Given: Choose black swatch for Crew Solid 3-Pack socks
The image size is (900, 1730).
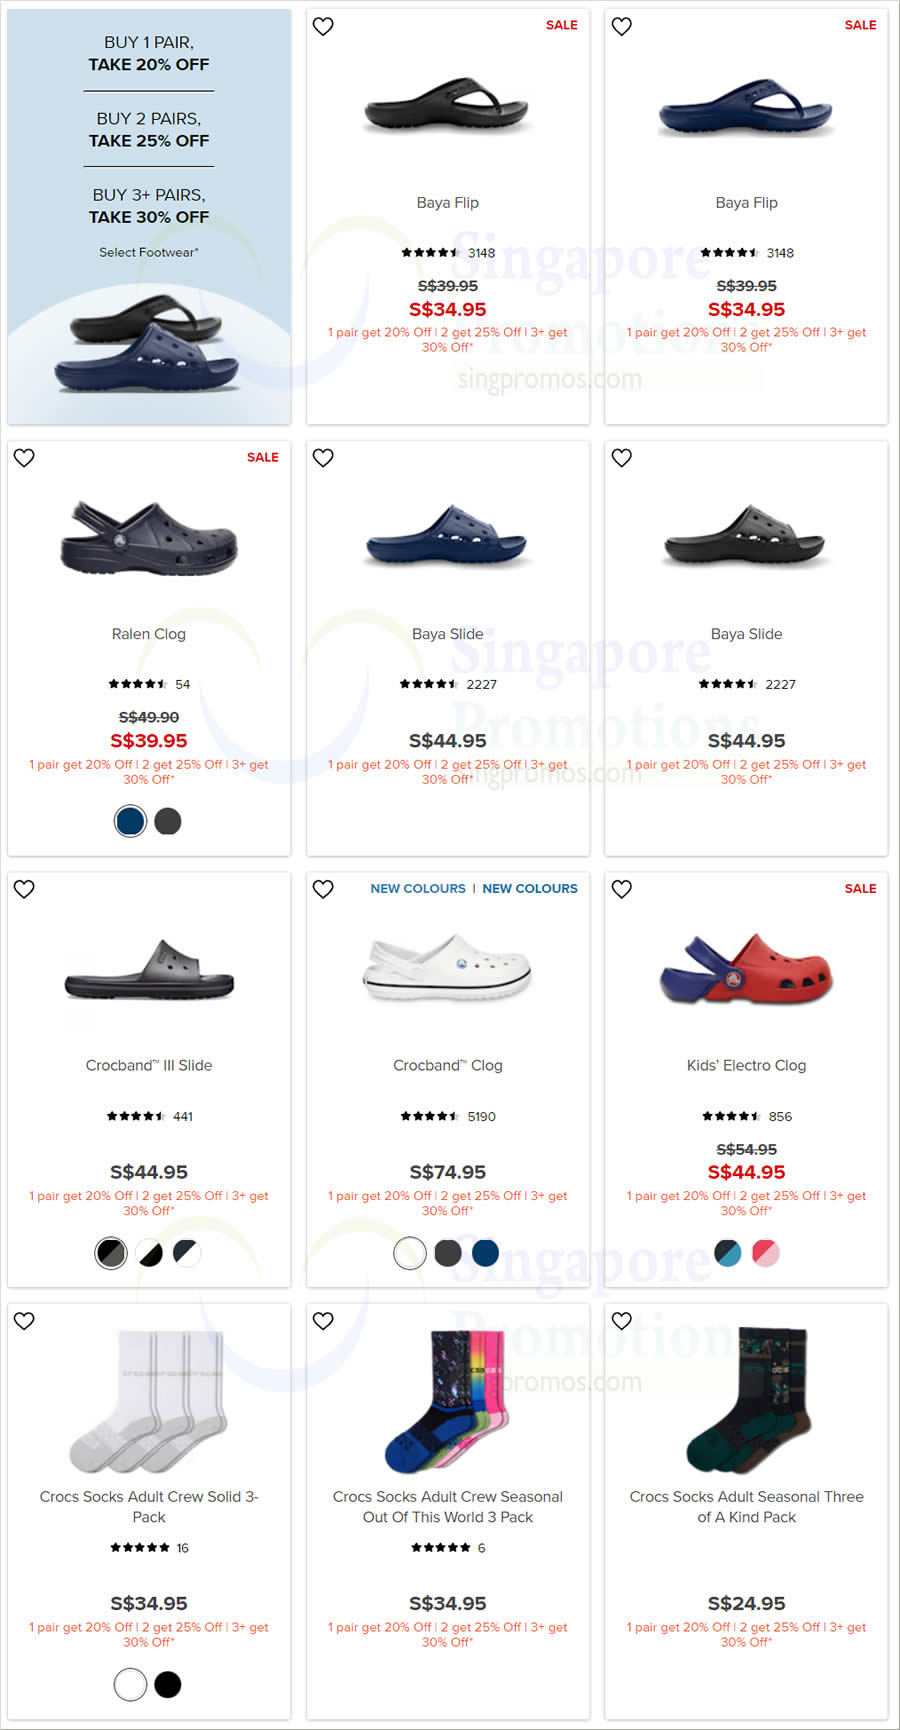Looking at the screenshot, I should (x=168, y=1684).
